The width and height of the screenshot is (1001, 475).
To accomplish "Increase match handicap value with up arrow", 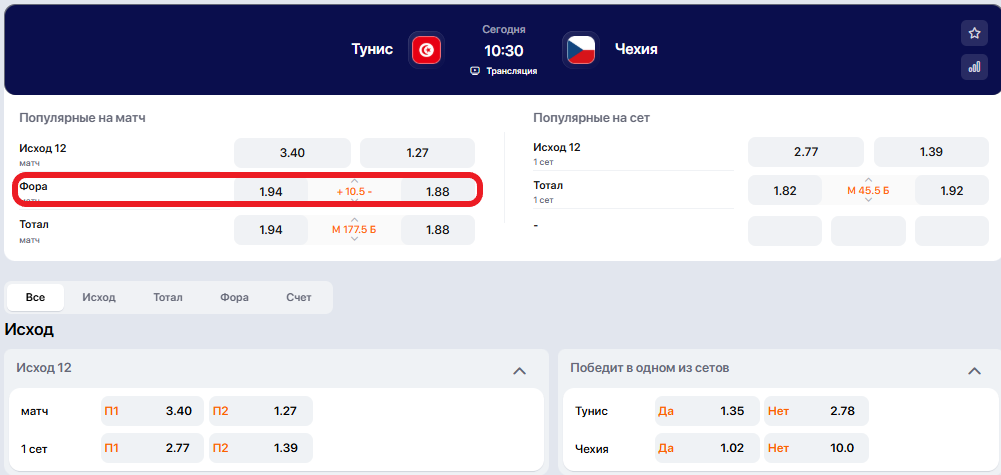I will [x=354, y=180].
